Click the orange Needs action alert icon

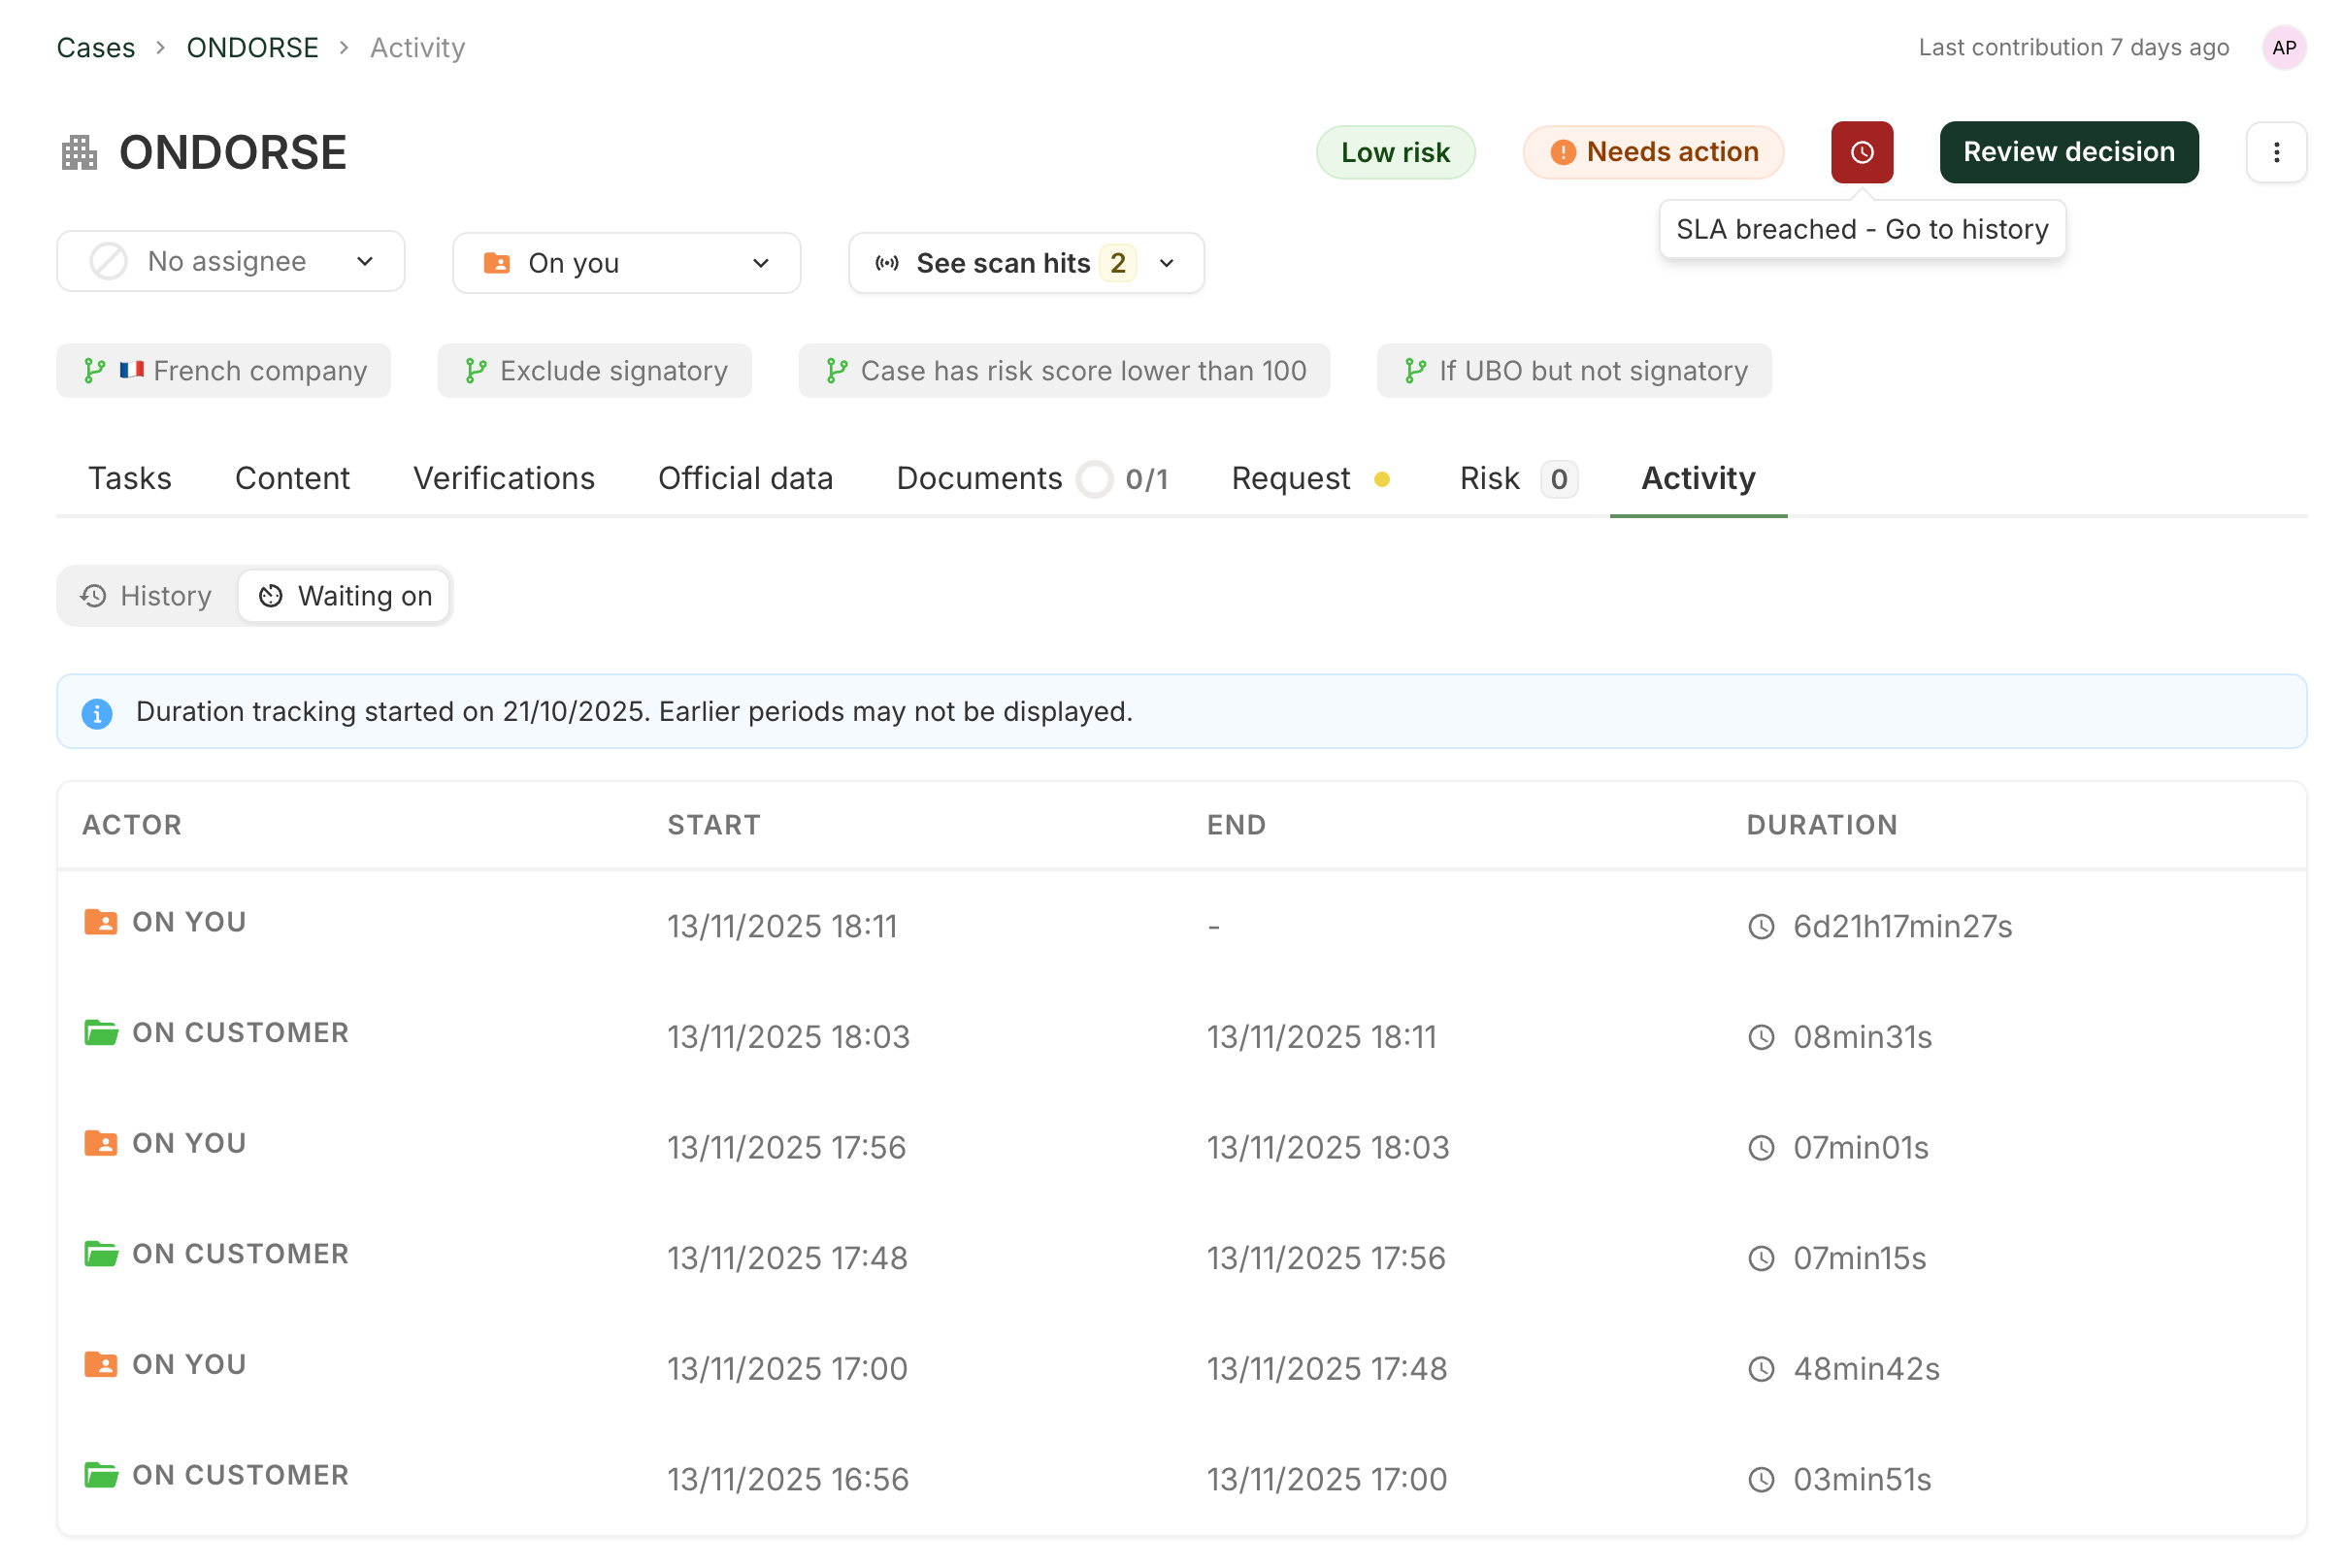click(1562, 152)
